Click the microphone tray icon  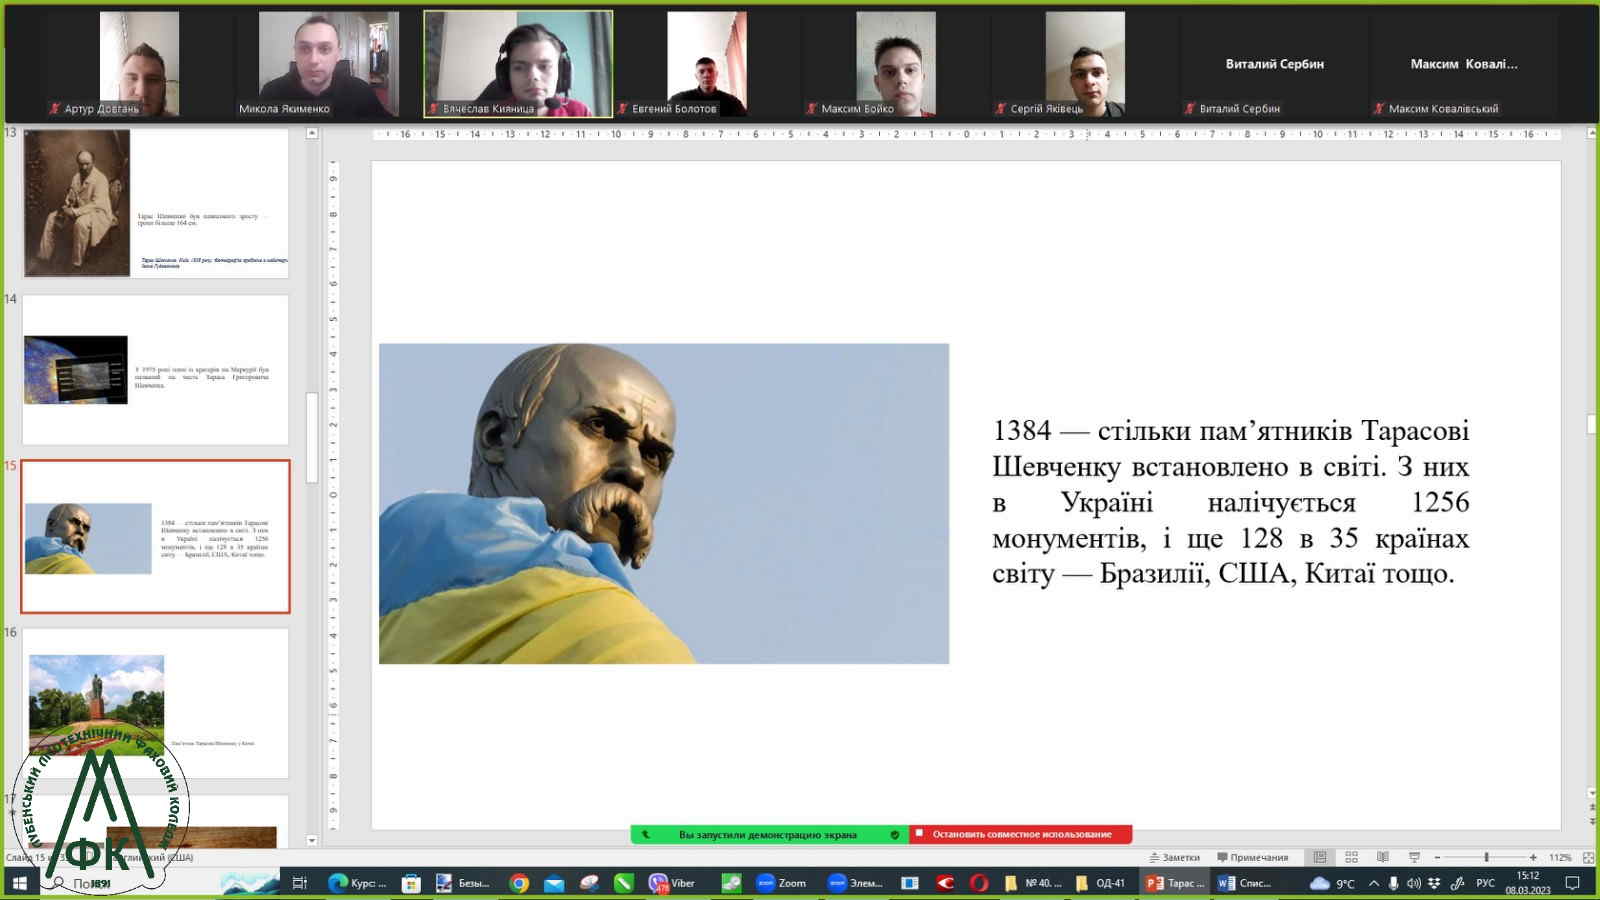click(x=1393, y=883)
